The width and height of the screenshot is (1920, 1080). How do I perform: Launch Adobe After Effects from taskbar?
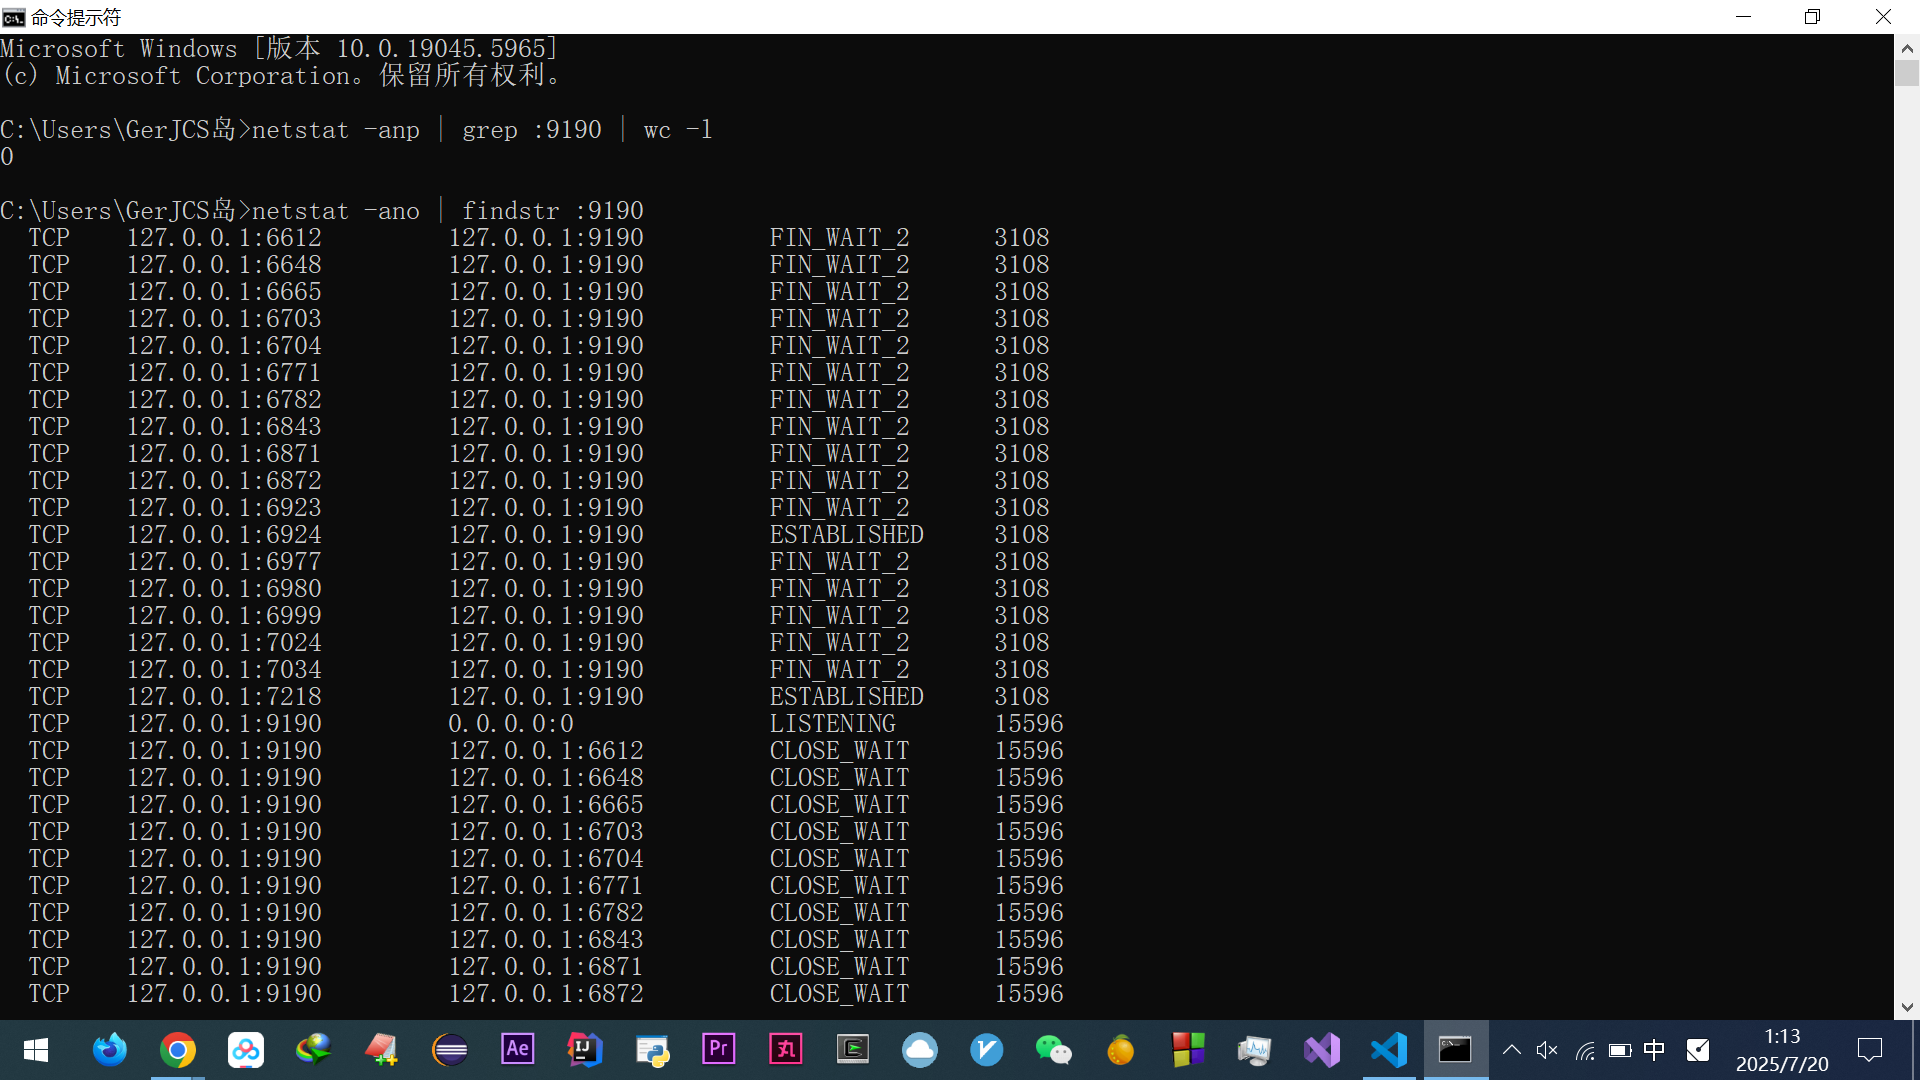[x=517, y=1050]
